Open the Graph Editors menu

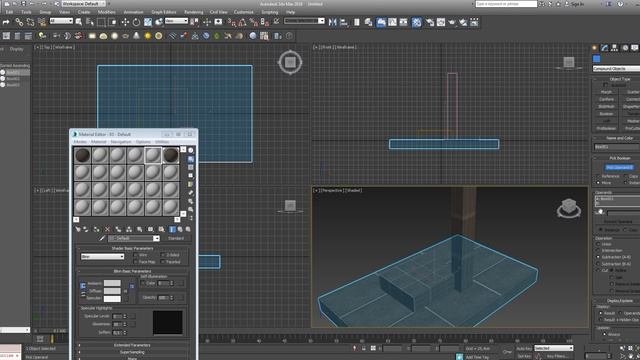tap(164, 12)
